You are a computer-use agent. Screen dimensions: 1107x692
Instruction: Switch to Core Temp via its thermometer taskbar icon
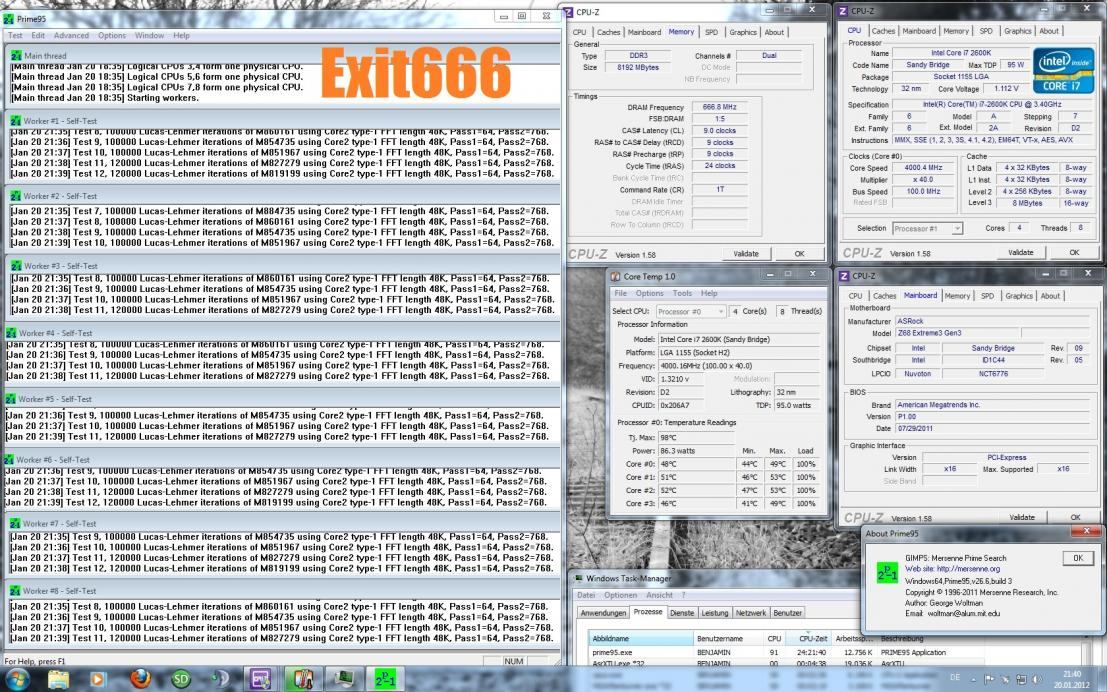[x=303, y=679]
